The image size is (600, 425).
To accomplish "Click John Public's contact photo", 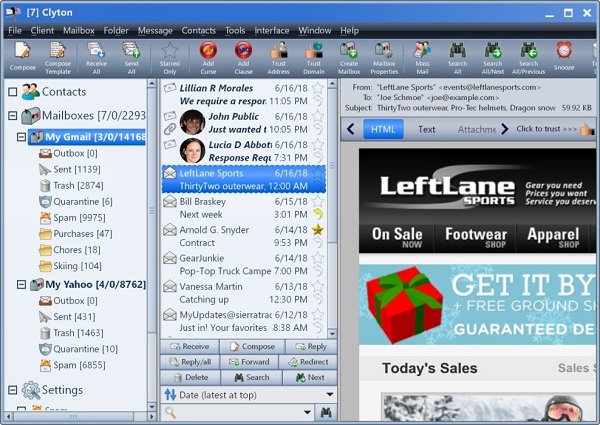I will (192, 122).
